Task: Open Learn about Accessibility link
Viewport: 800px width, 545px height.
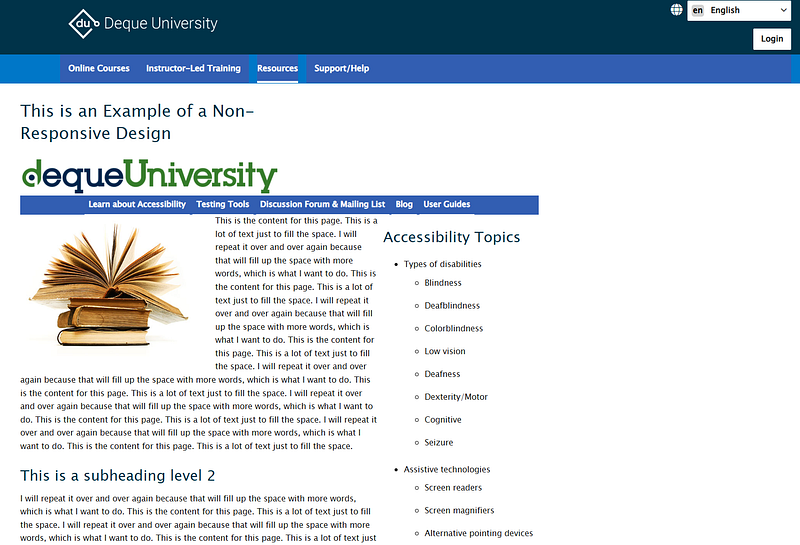Action: (137, 204)
